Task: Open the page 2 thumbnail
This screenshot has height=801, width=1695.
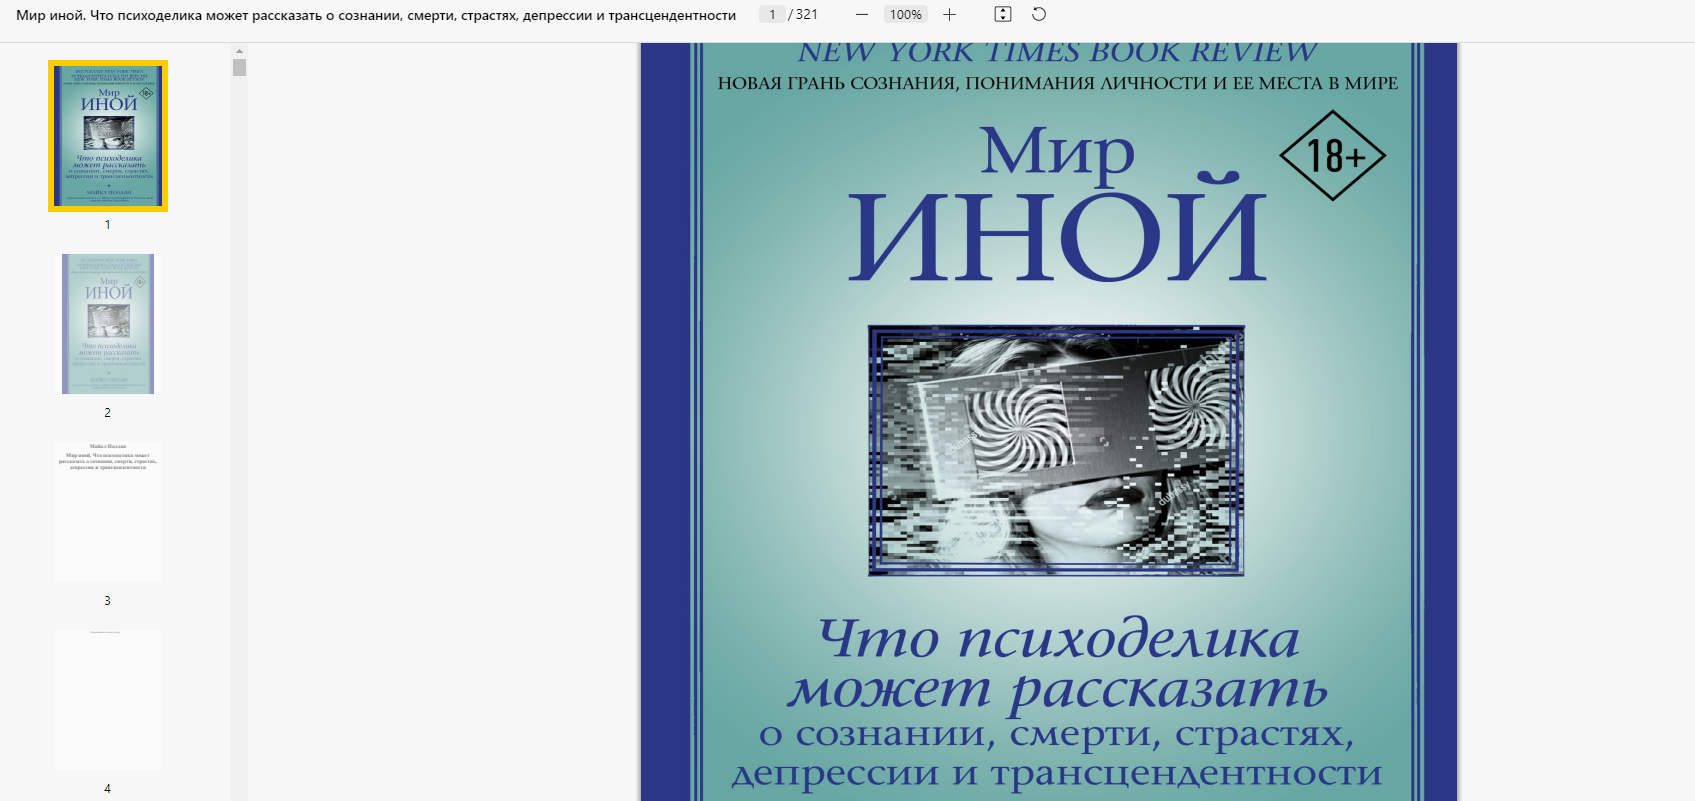Action: pyautogui.click(x=108, y=324)
